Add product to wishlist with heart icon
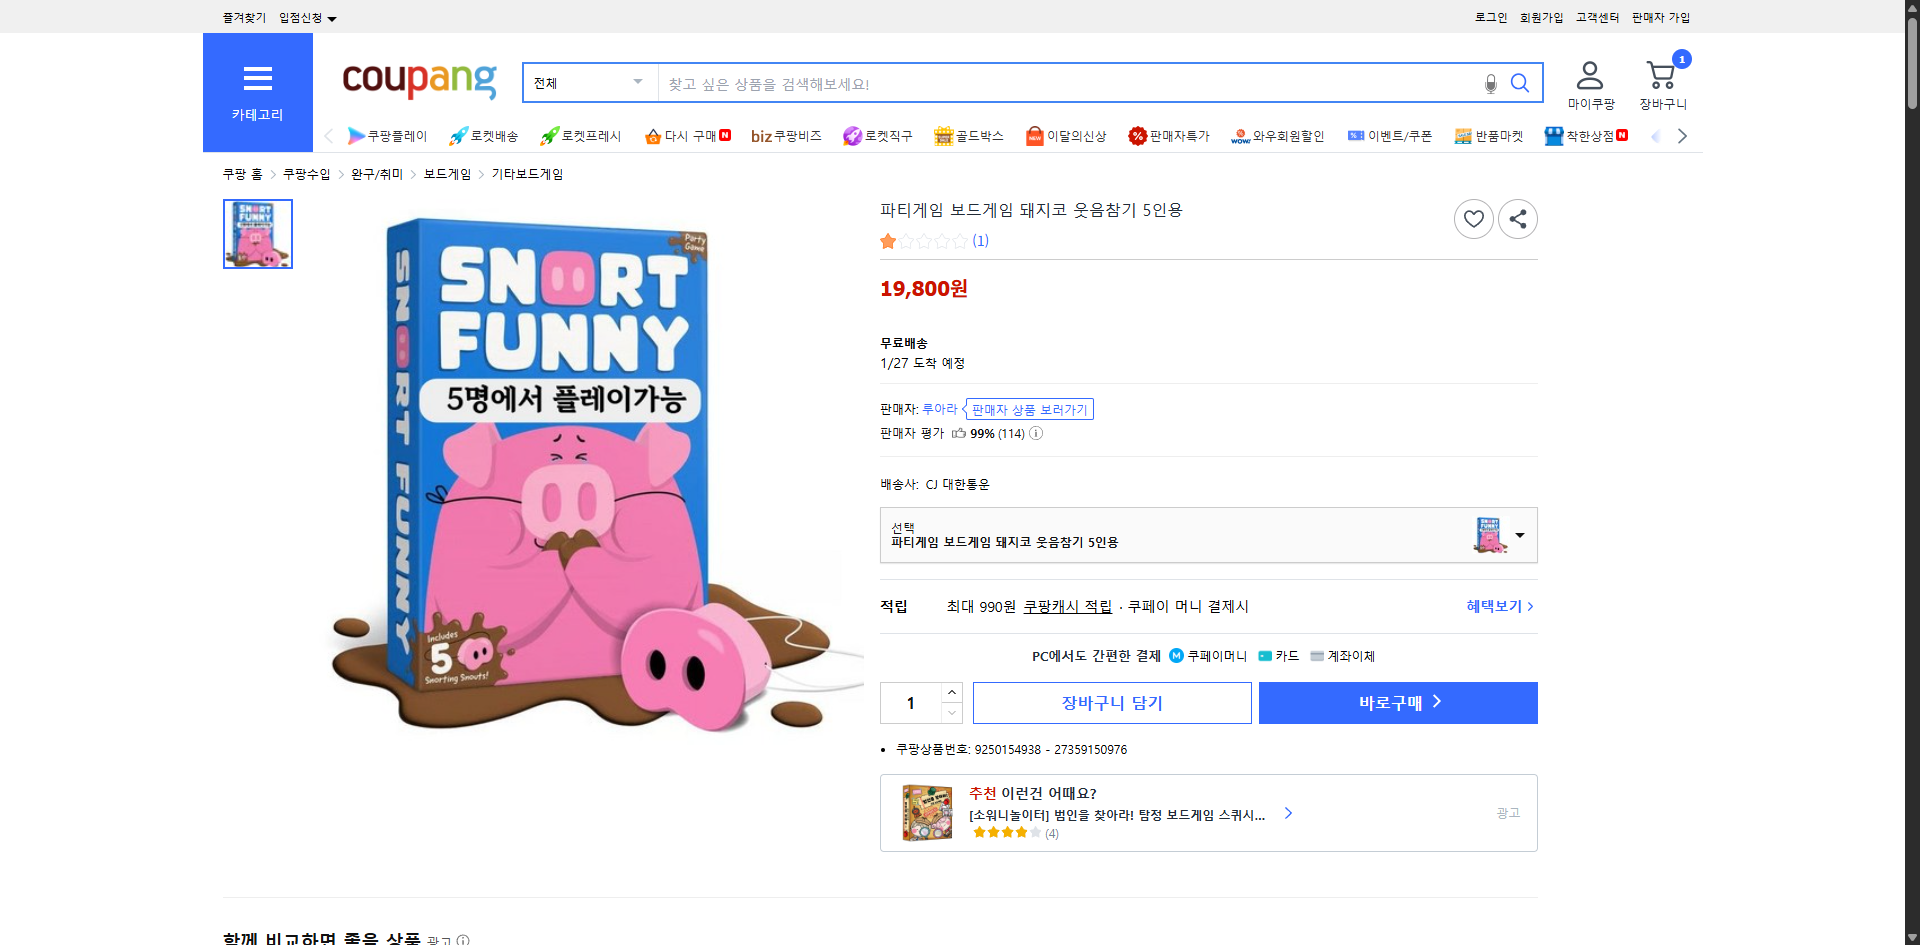 [1473, 218]
